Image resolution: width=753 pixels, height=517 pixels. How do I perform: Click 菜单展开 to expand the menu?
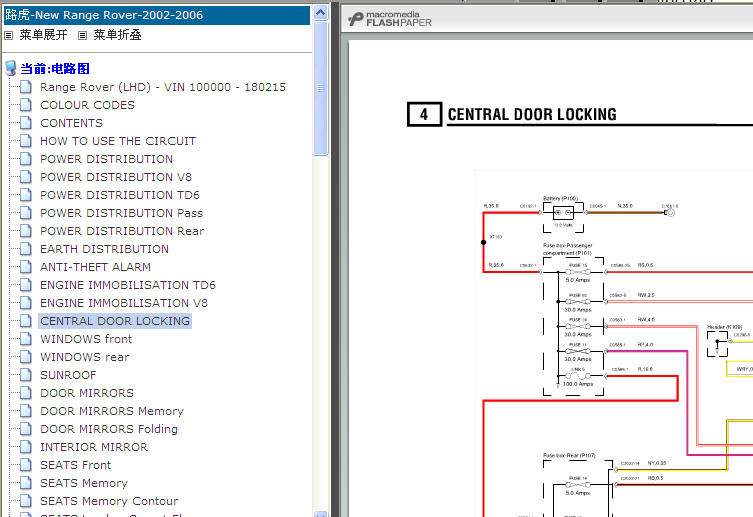43,35
